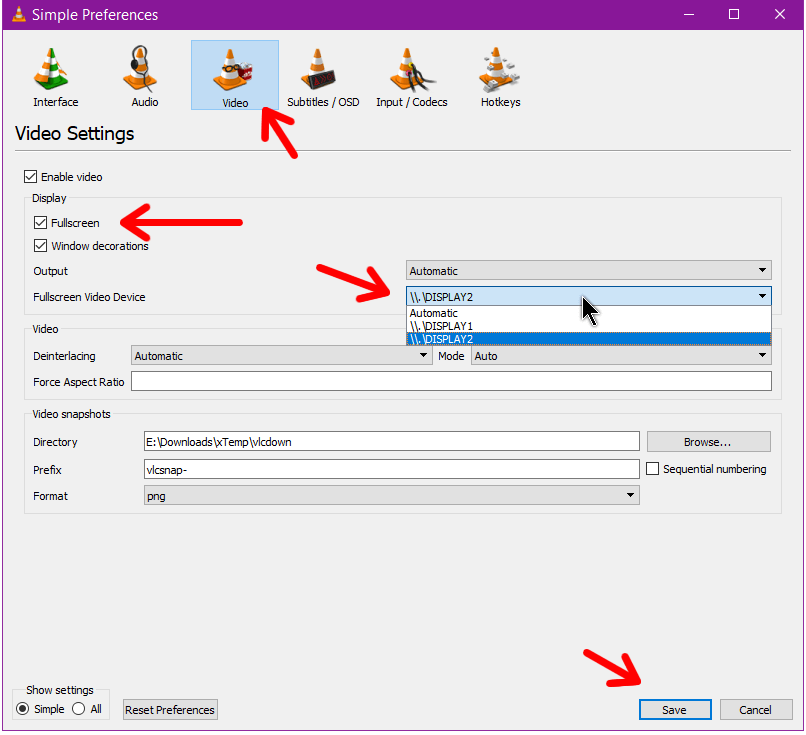This screenshot has height=735, width=806.
Task: Minimize the Simple Preferences window
Action: 689,14
